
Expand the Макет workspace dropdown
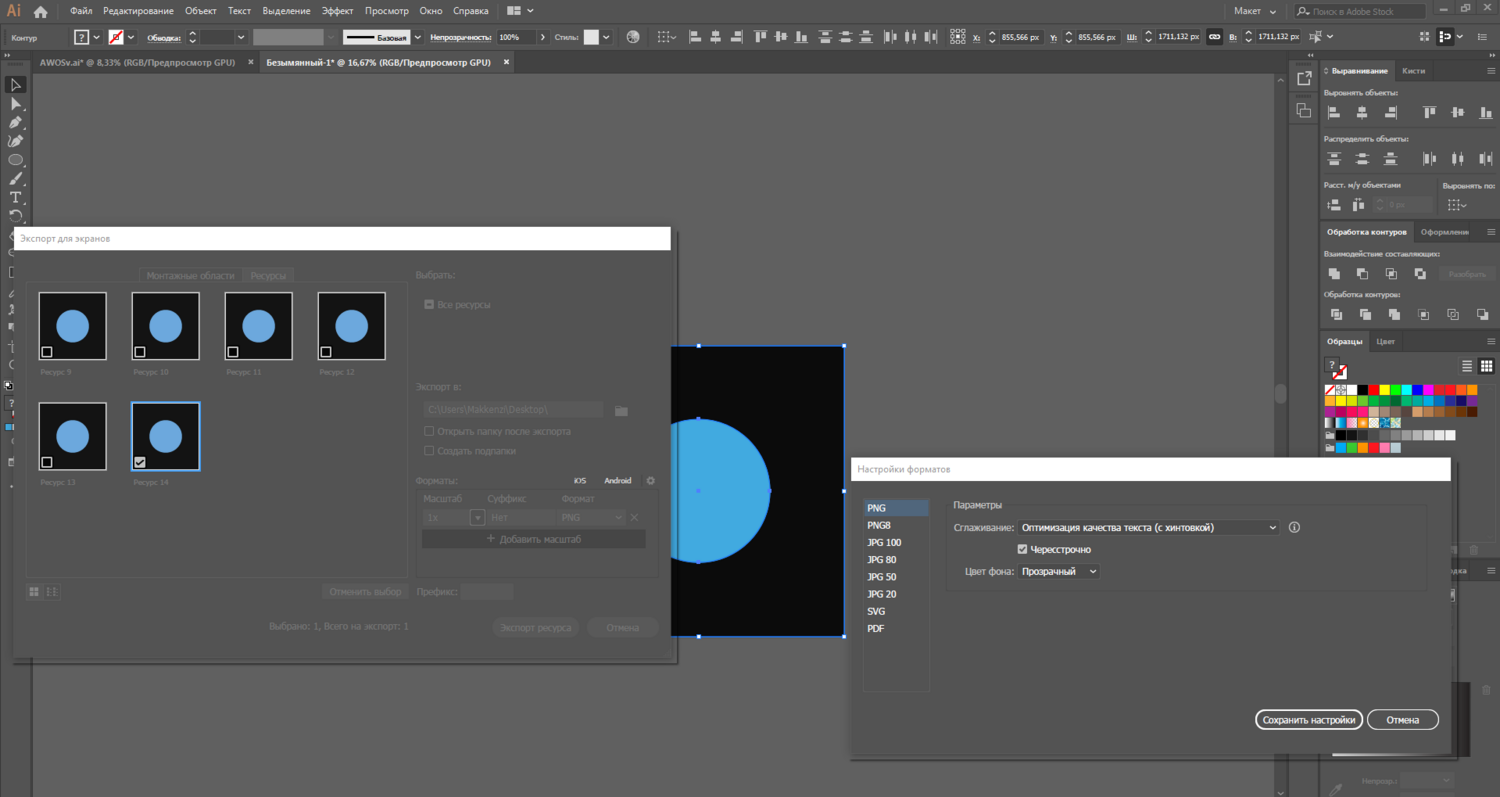[1255, 11]
